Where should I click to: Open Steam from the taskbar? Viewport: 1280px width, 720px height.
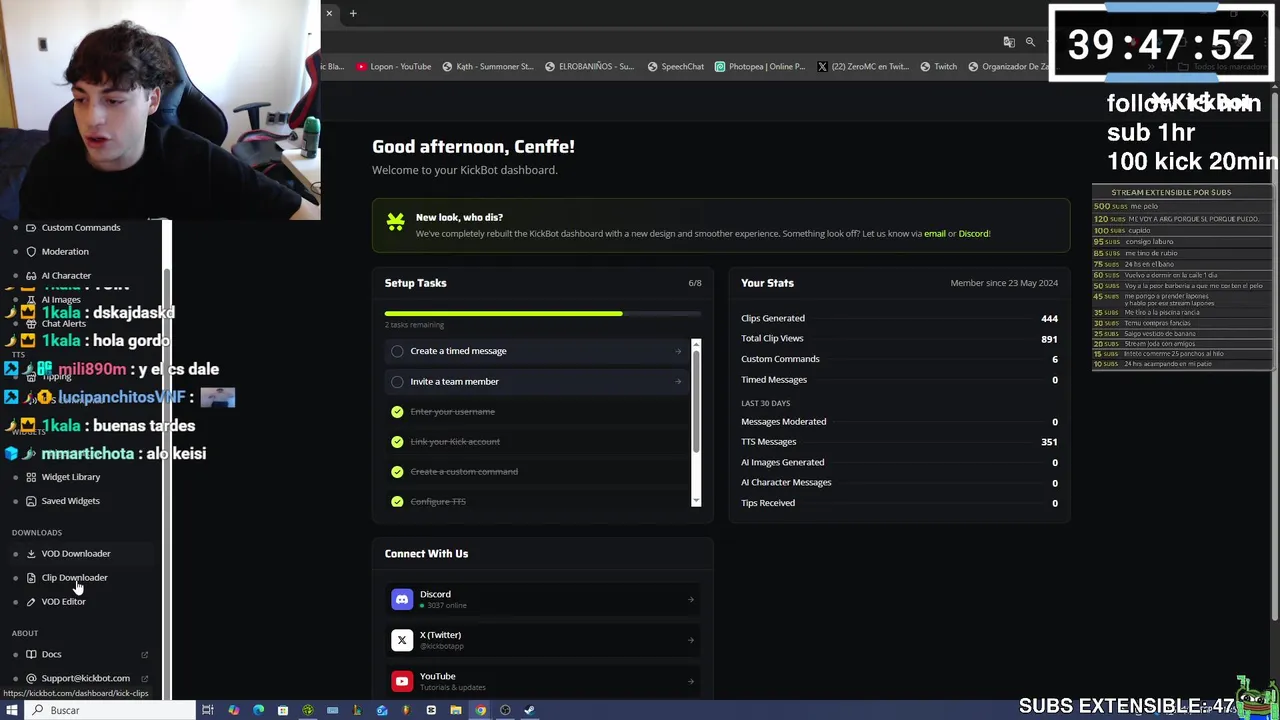(529, 710)
